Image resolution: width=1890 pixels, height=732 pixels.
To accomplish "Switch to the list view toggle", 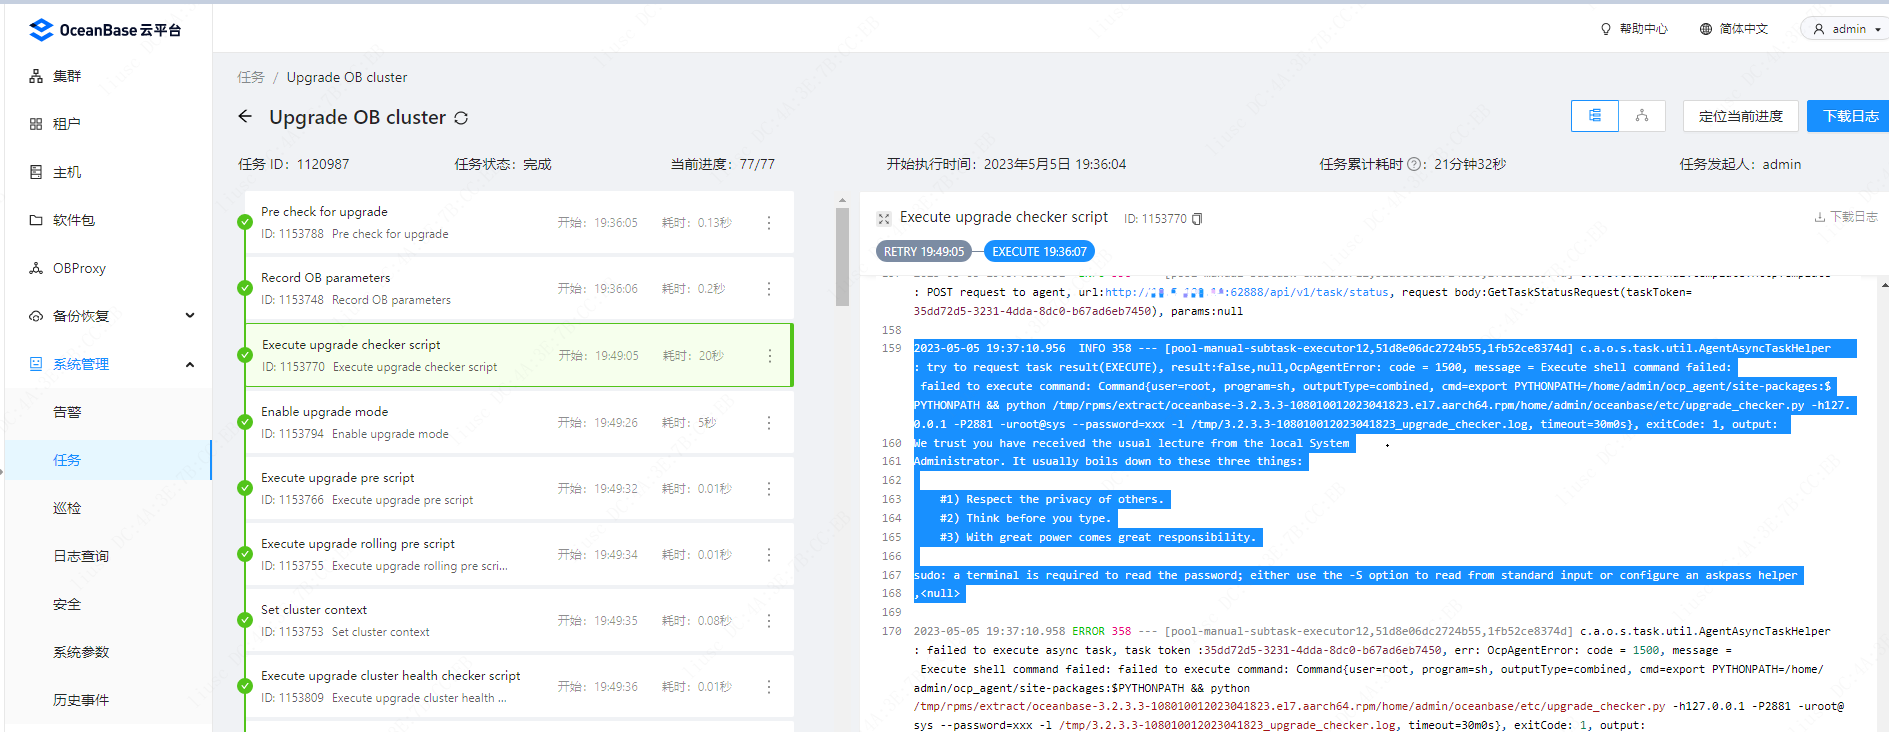I will pos(1595,116).
